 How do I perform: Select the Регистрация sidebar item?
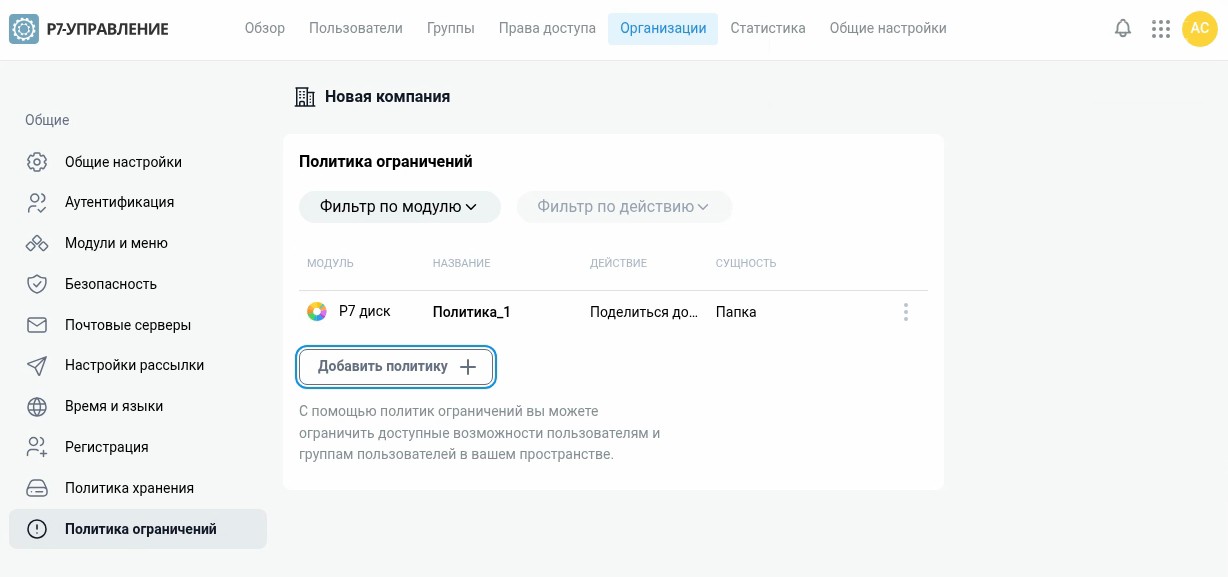[138, 447]
